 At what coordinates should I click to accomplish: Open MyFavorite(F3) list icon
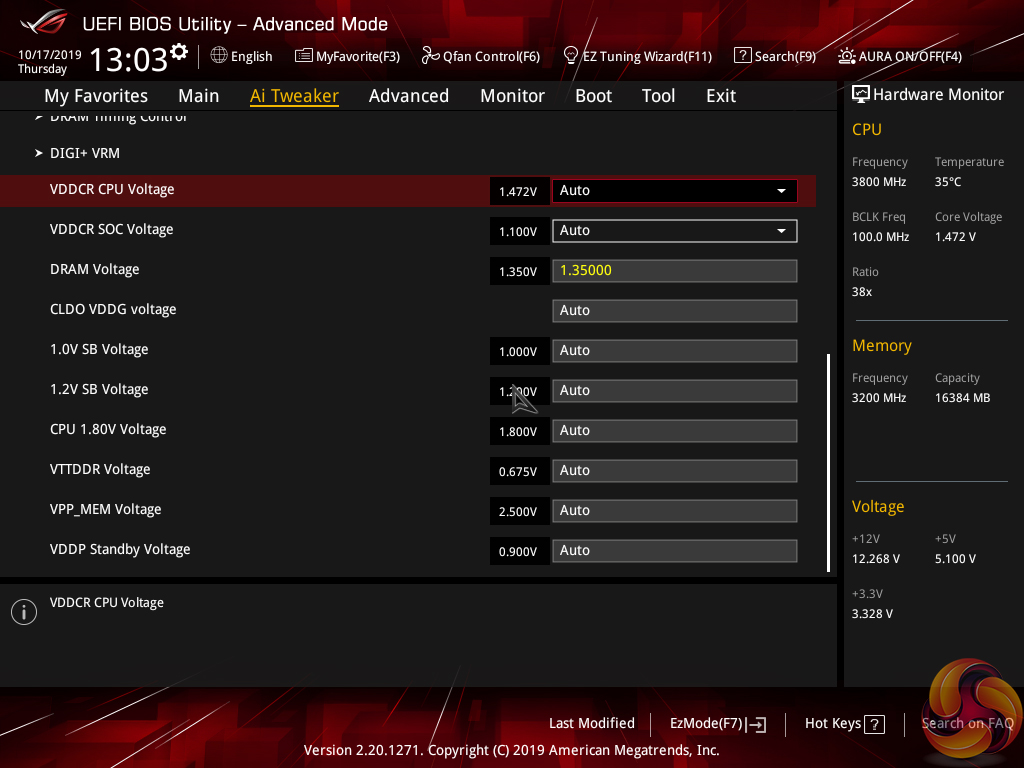[x=304, y=56]
